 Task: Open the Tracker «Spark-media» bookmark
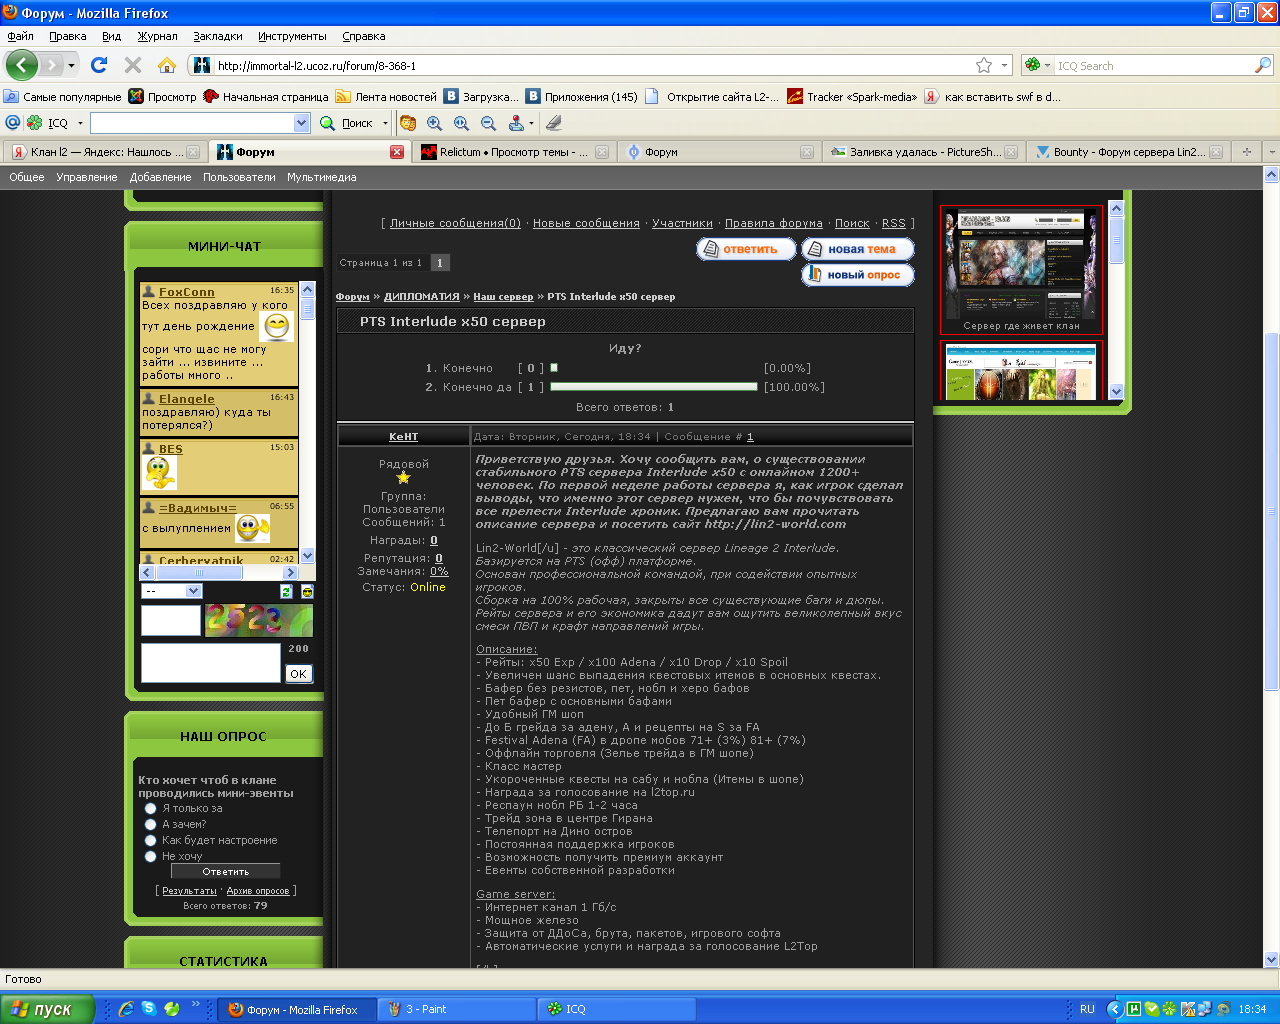[852, 97]
